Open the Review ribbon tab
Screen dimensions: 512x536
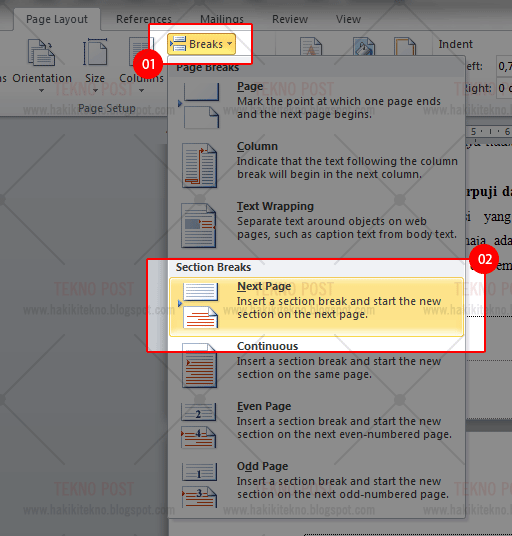[x=290, y=19]
